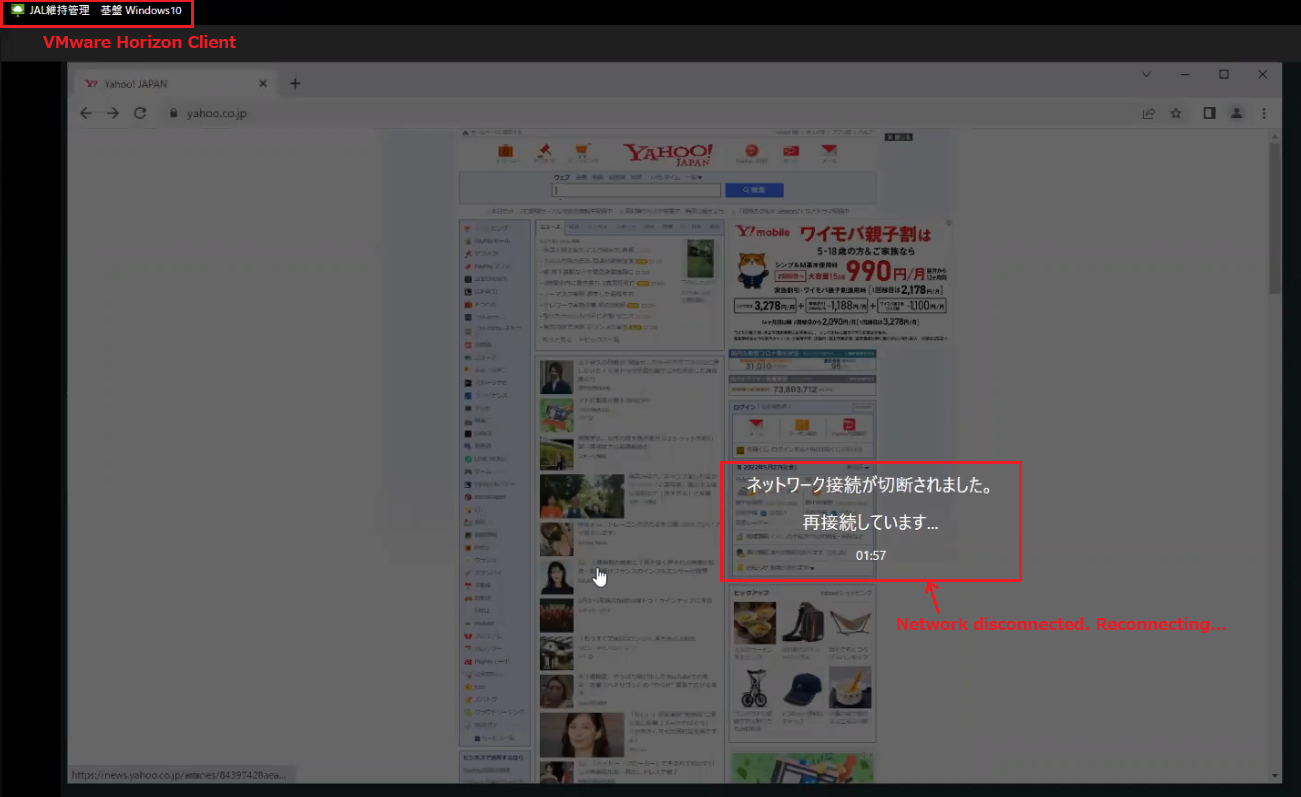1301x797 pixels.
Task: Open Travel via the orange briefcase icon
Action: pos(506,153)
